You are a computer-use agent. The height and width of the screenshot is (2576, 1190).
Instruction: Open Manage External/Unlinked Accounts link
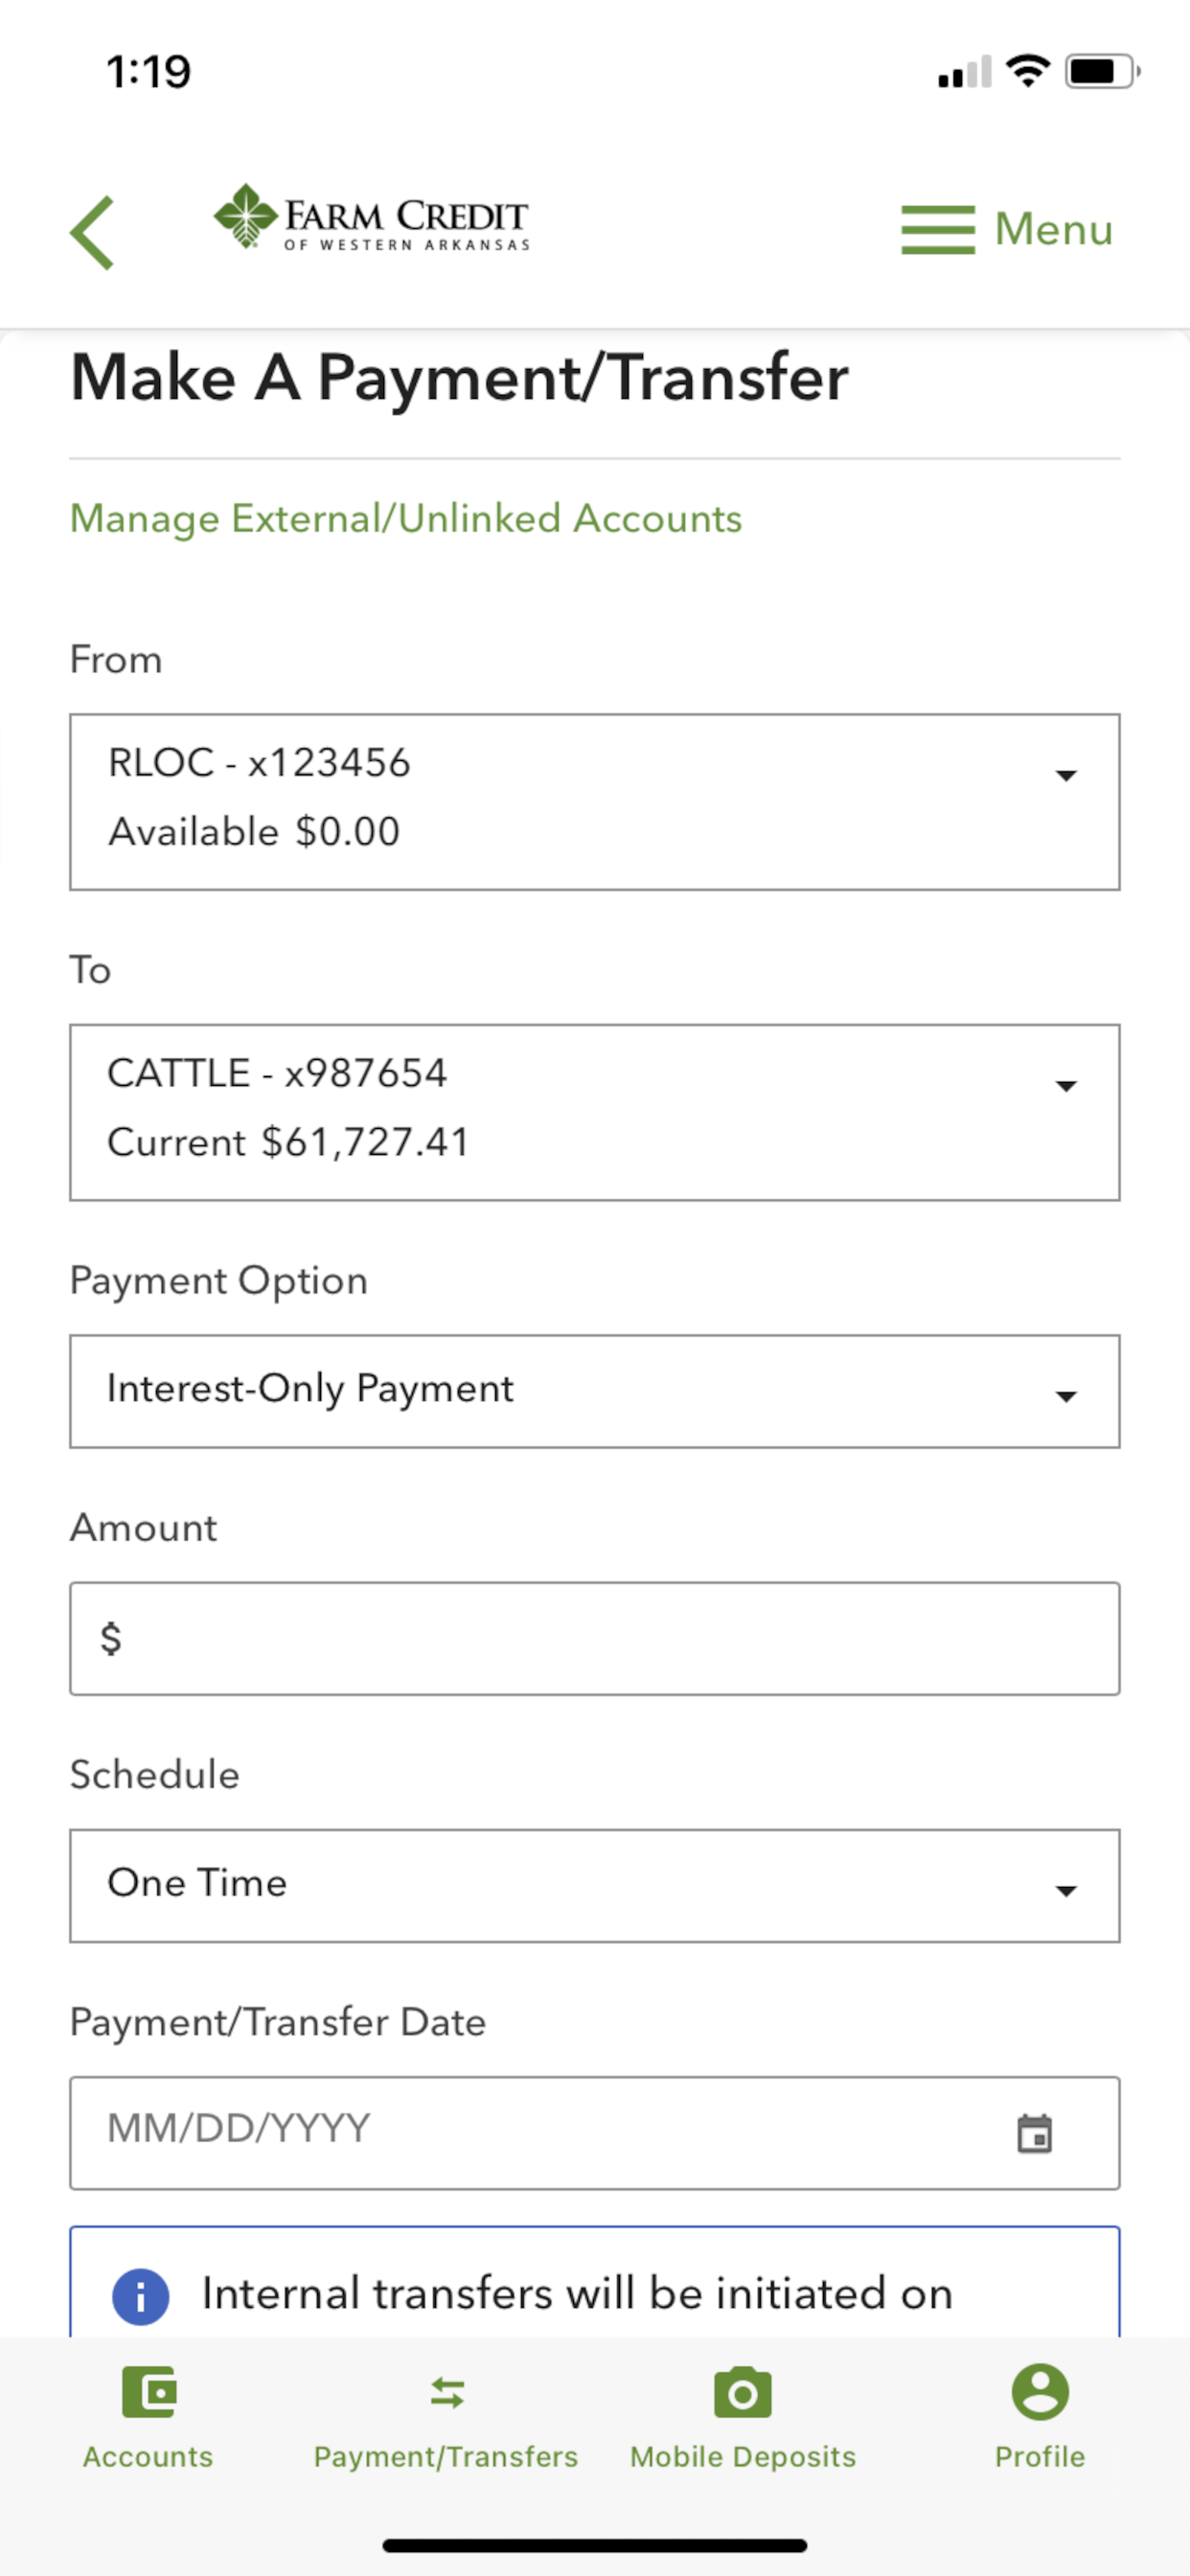coord(406,519)
